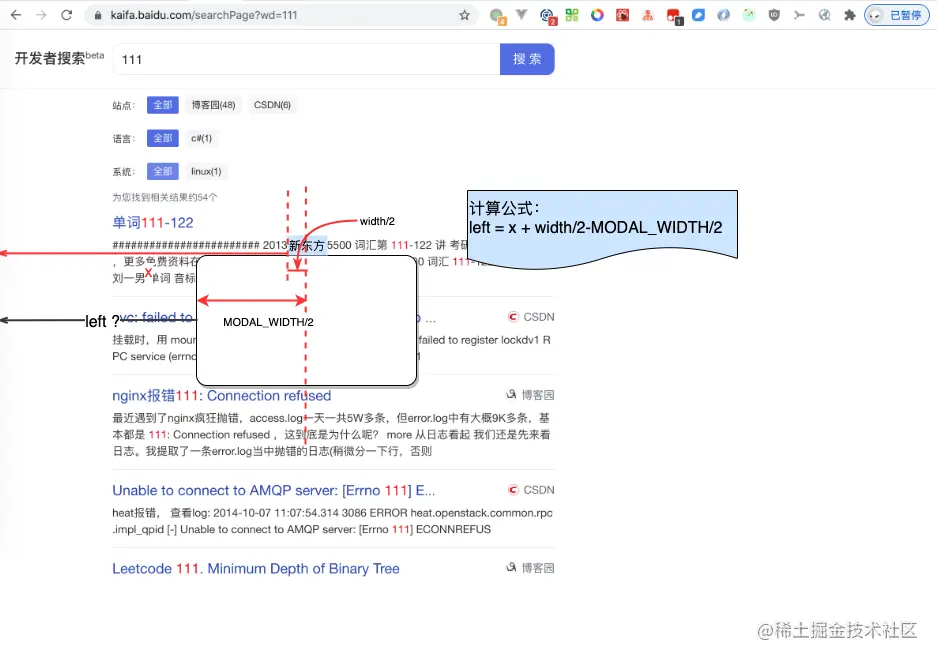Click the result count text 为您找到相关结果约54个
937x660 pixels.
click(x=165, y=197)
